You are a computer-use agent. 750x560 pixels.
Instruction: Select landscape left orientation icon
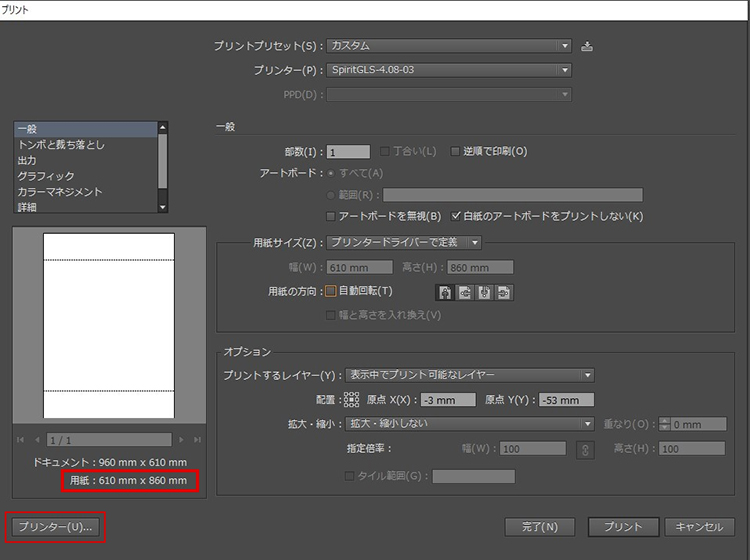(465, 292)
